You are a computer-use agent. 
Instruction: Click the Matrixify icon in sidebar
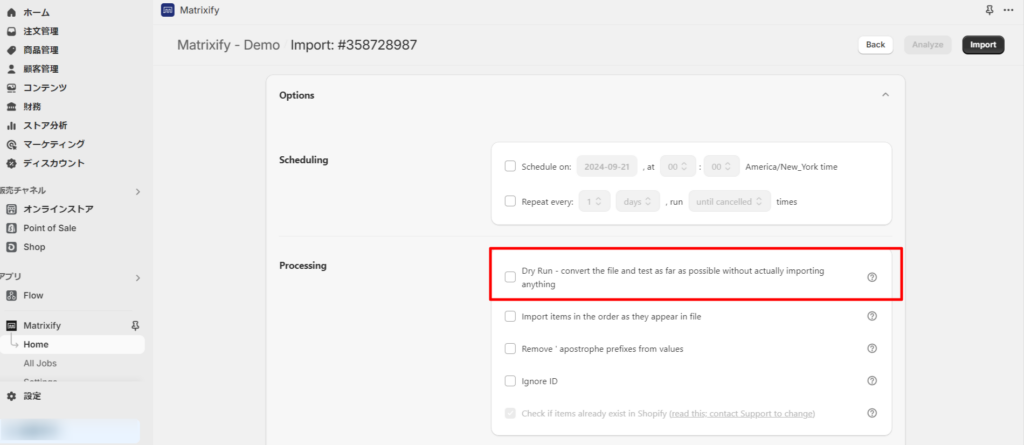tap(11, 325)
